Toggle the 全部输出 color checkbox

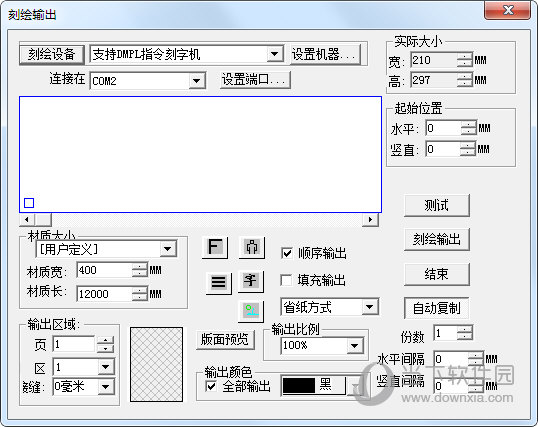coord(211,386)
